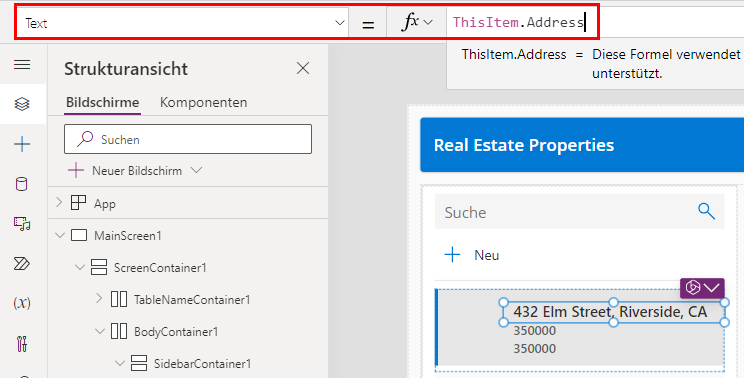This screenshot has height=378, width=744.
Task: Click the search icon in app Suche field
Action: pos(706,211)
